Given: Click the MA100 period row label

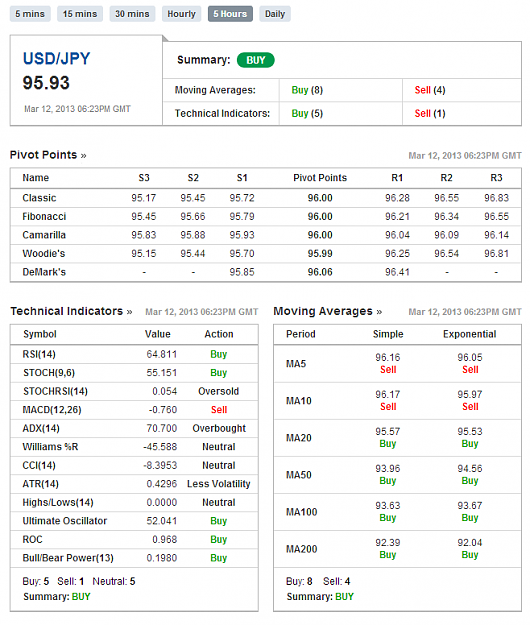Looking at the screenshot, I should coord(302,512).
